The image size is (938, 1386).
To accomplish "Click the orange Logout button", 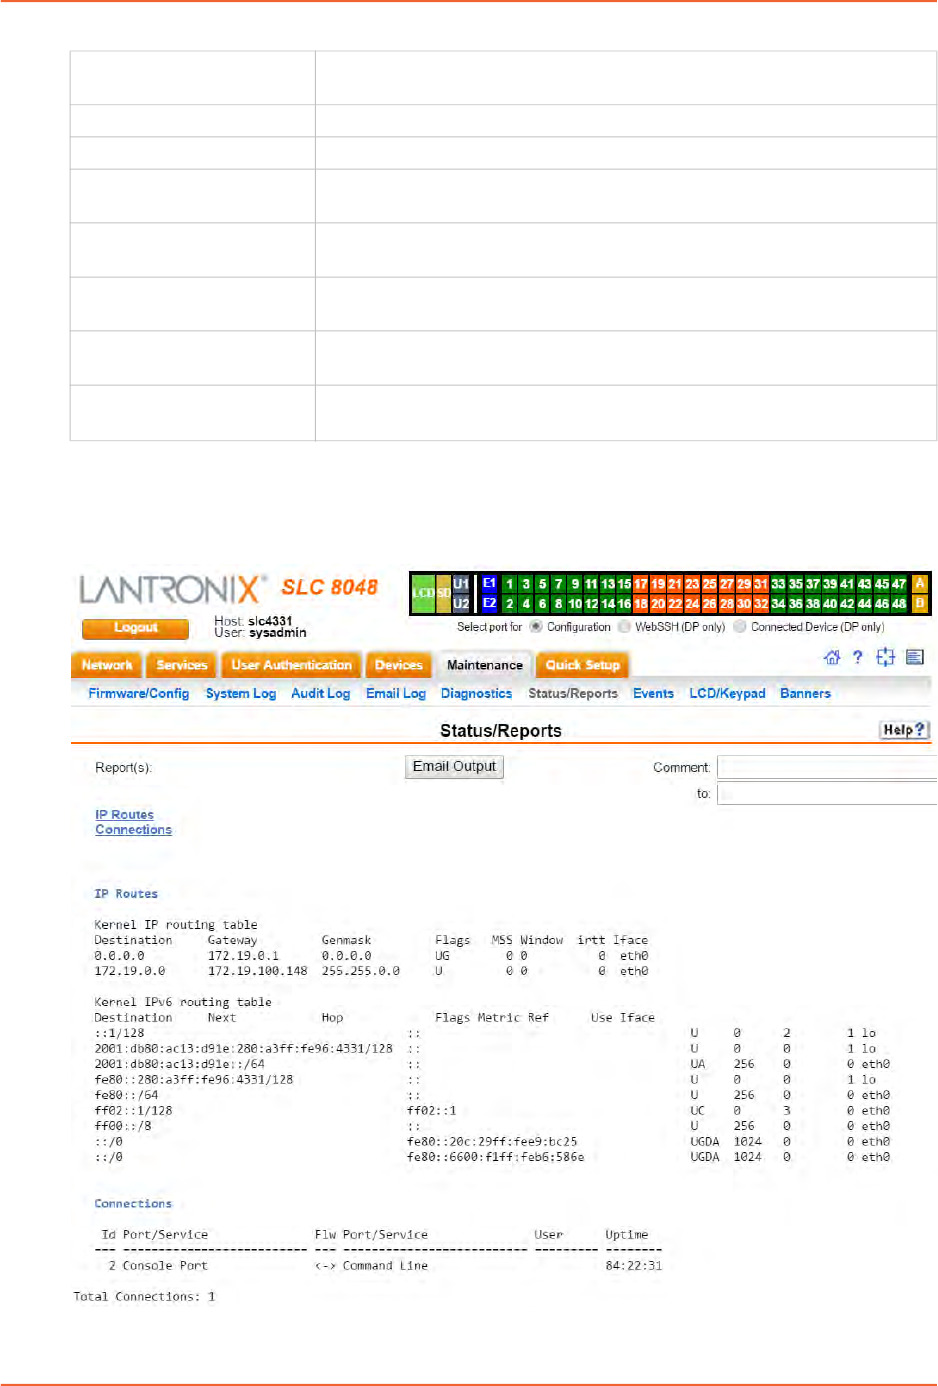I will tap(135, 628).
